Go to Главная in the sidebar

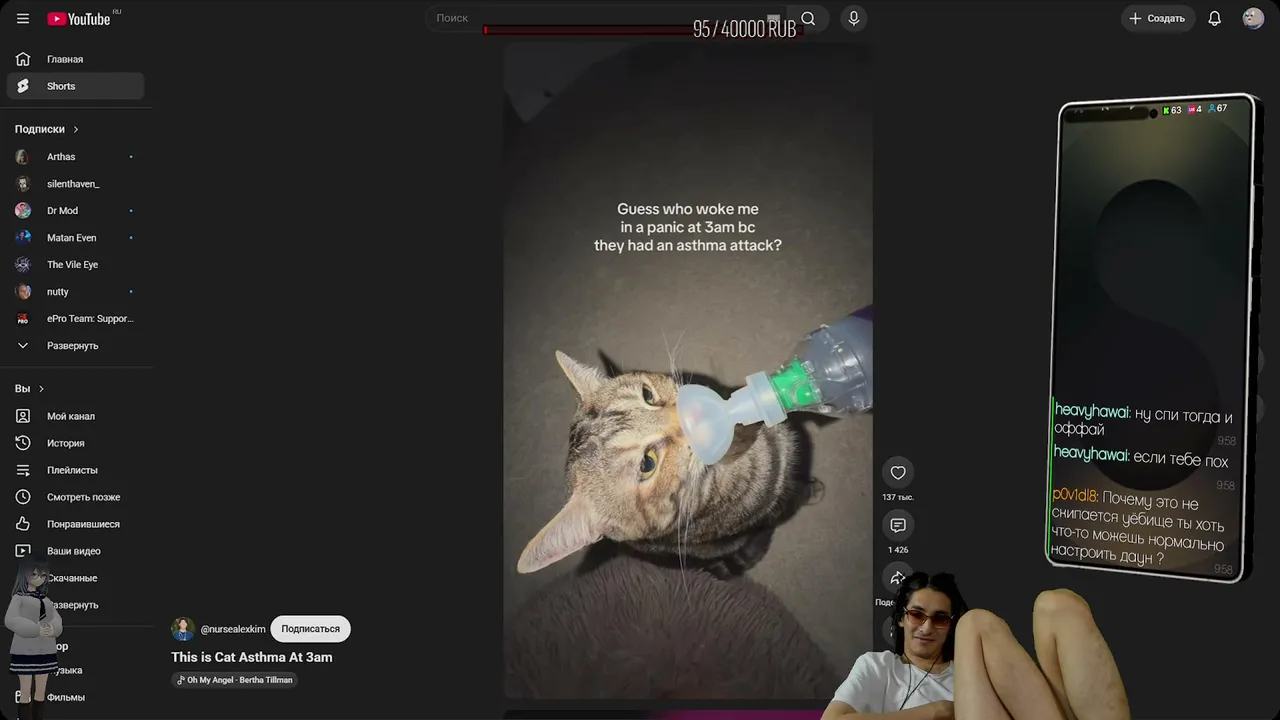76,59
